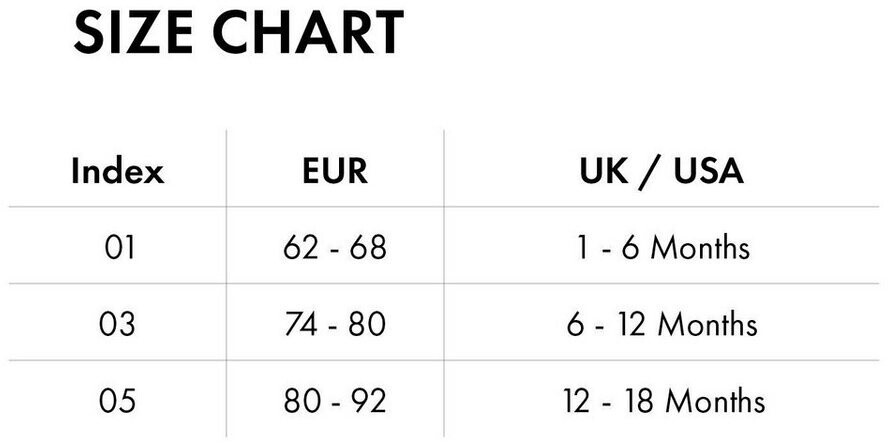Click index value 05
Image resolution: width=888 pixels, height=443 pixels.
(x=118, y=401)
